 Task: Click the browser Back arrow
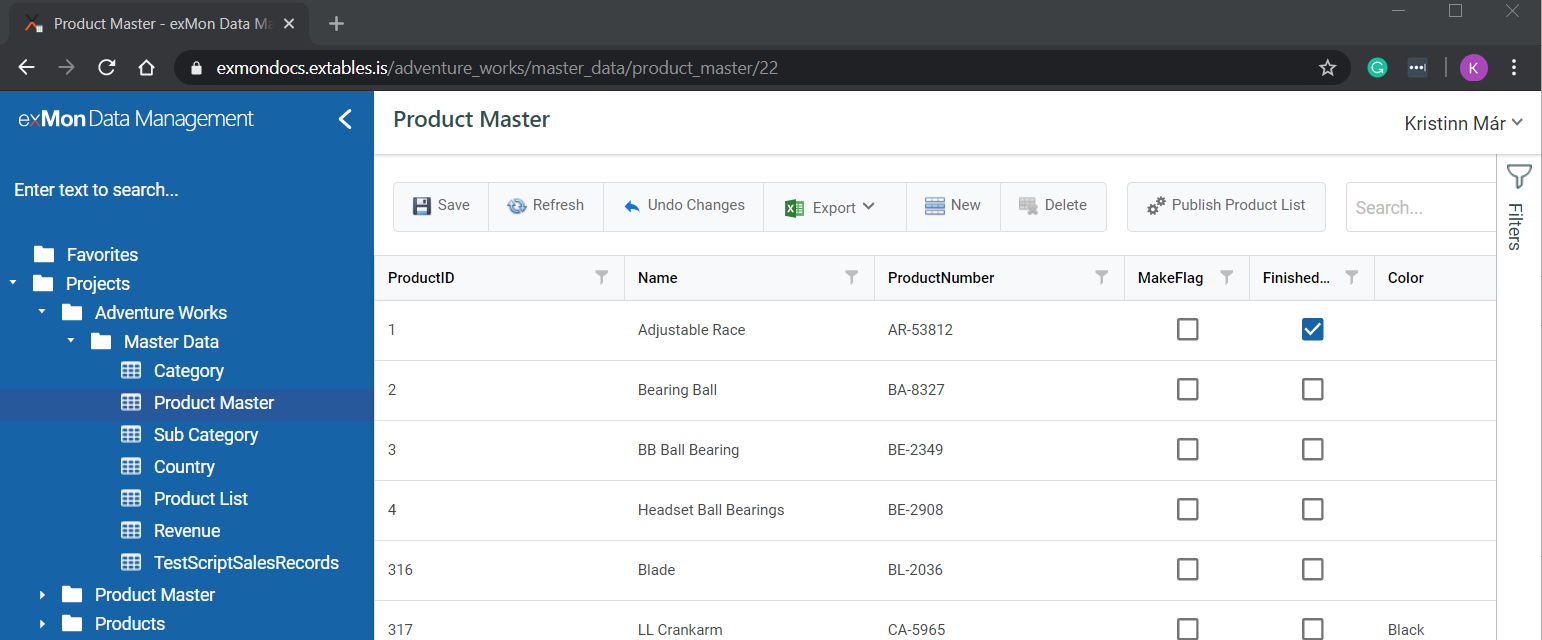(x=27, y=67)
